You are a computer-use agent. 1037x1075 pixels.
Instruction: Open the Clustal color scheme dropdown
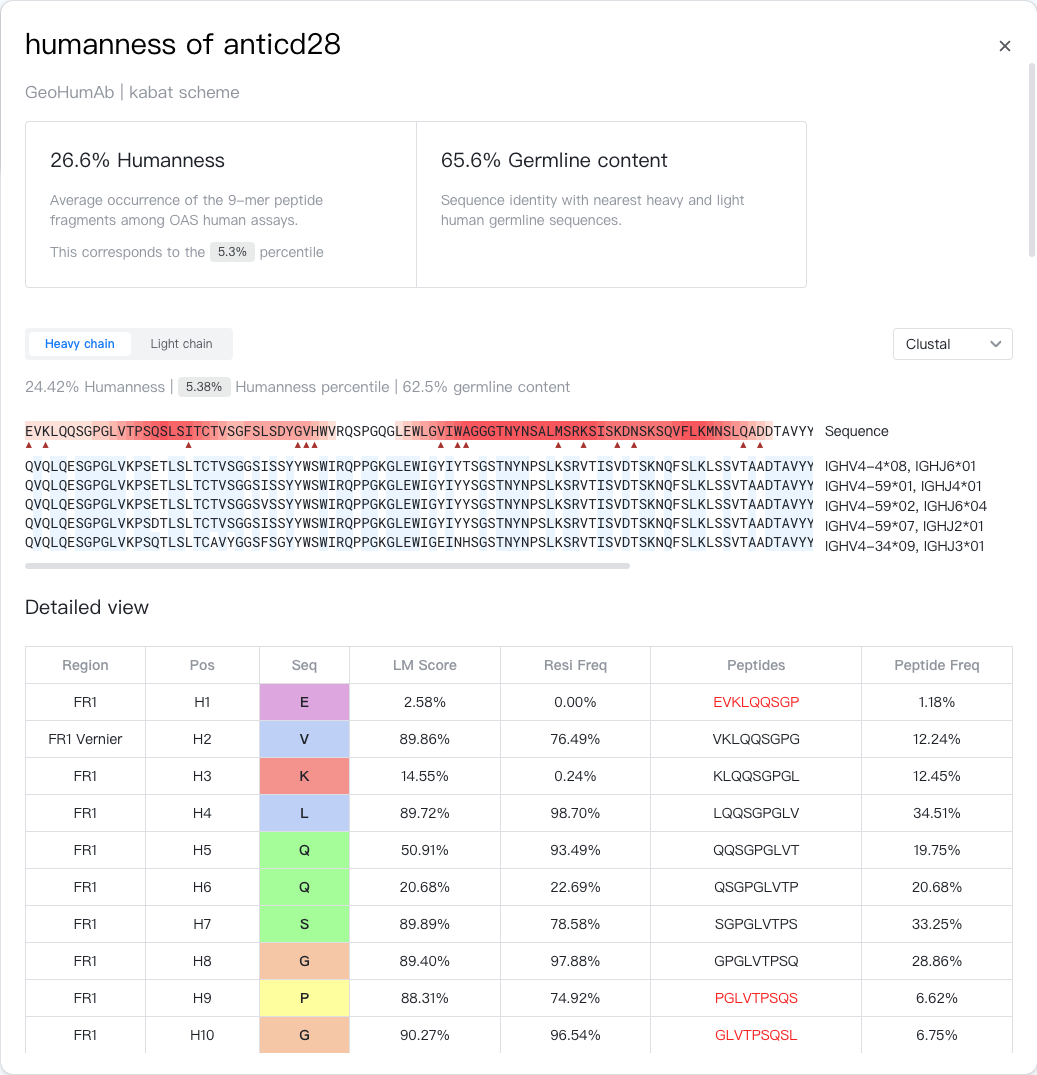pyautogui.click(x=952, y=344)
